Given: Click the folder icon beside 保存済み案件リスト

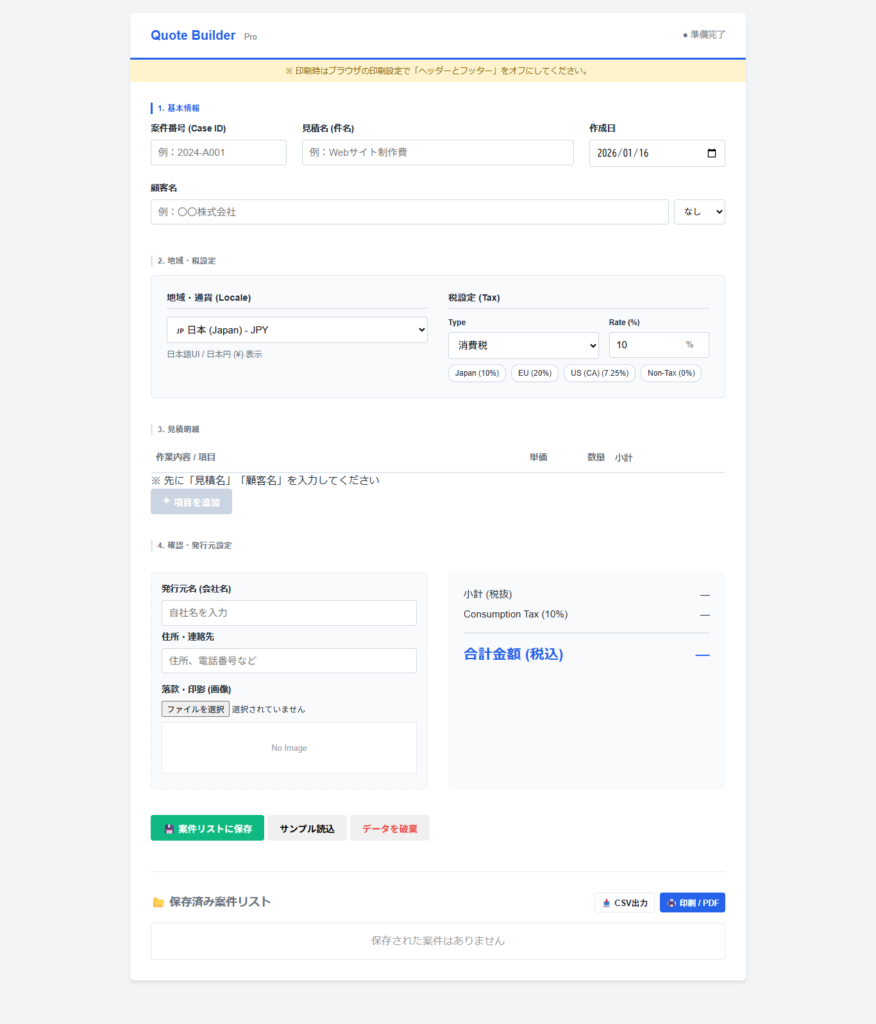Looking at the screenshot, I should [x=158, y=902].
